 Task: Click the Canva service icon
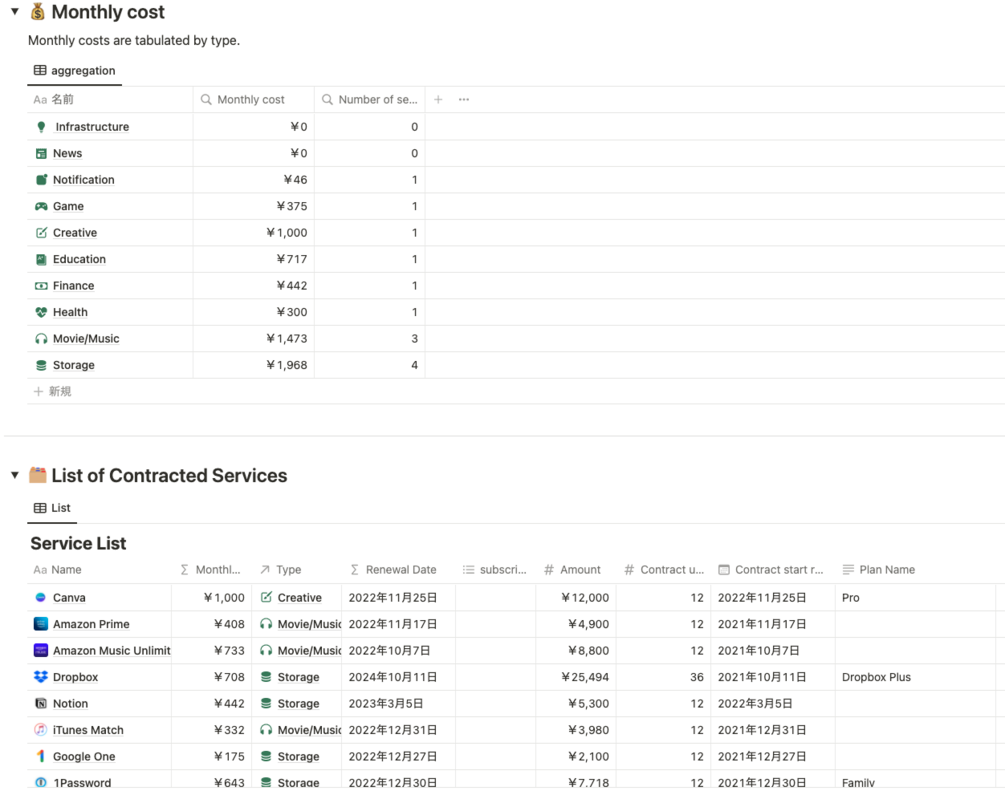coord(40,598)
